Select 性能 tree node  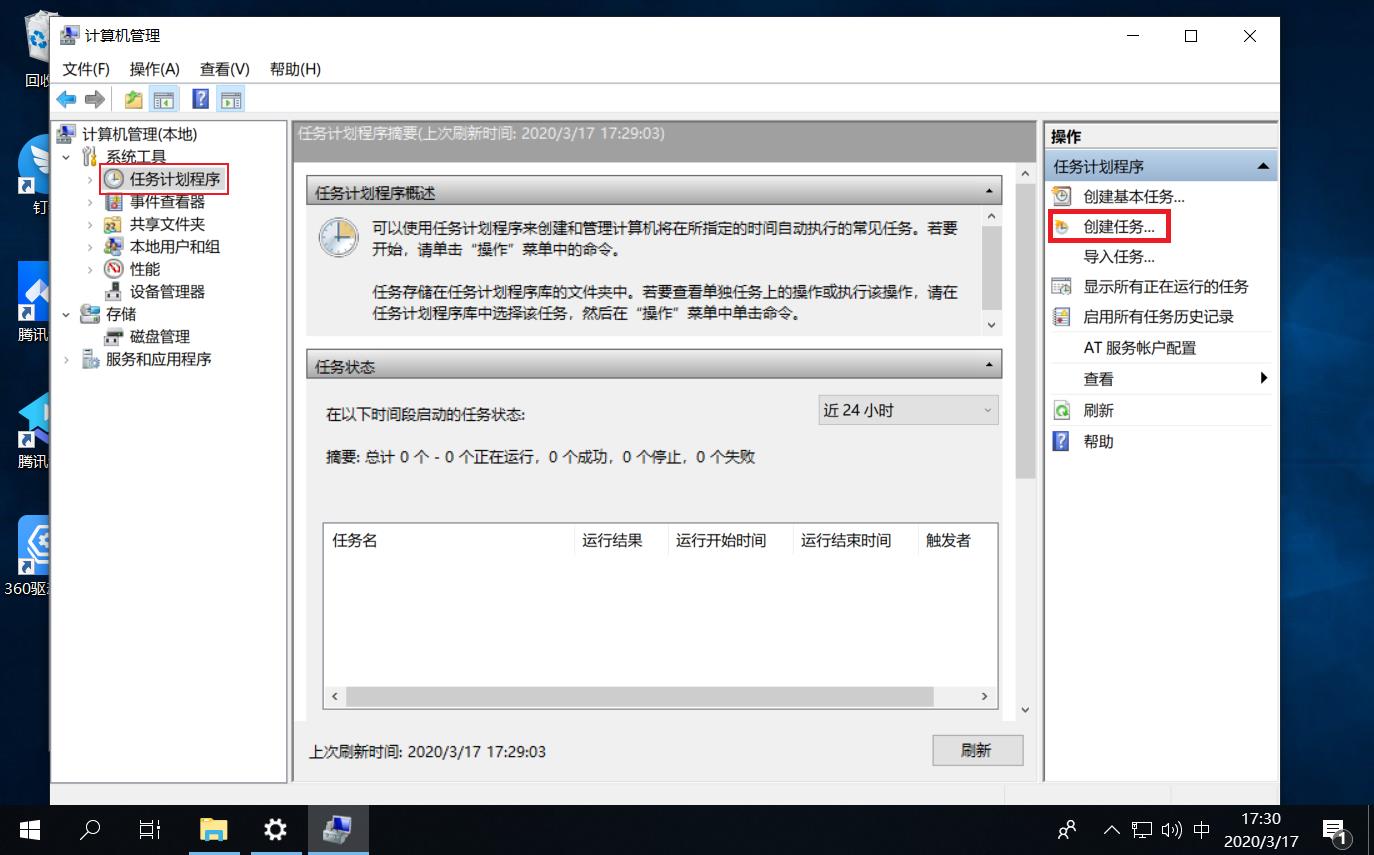(x=145, y=269)
